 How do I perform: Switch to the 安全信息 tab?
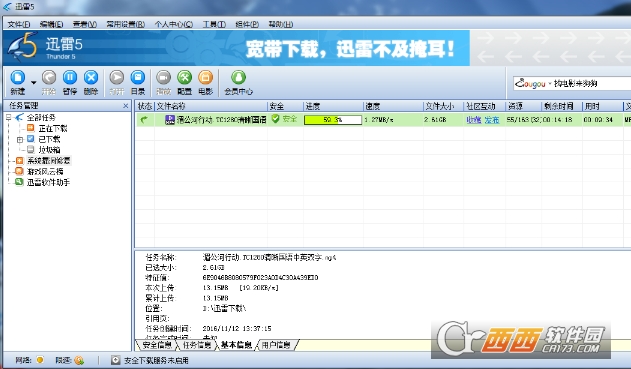click(x=157, y=345)
